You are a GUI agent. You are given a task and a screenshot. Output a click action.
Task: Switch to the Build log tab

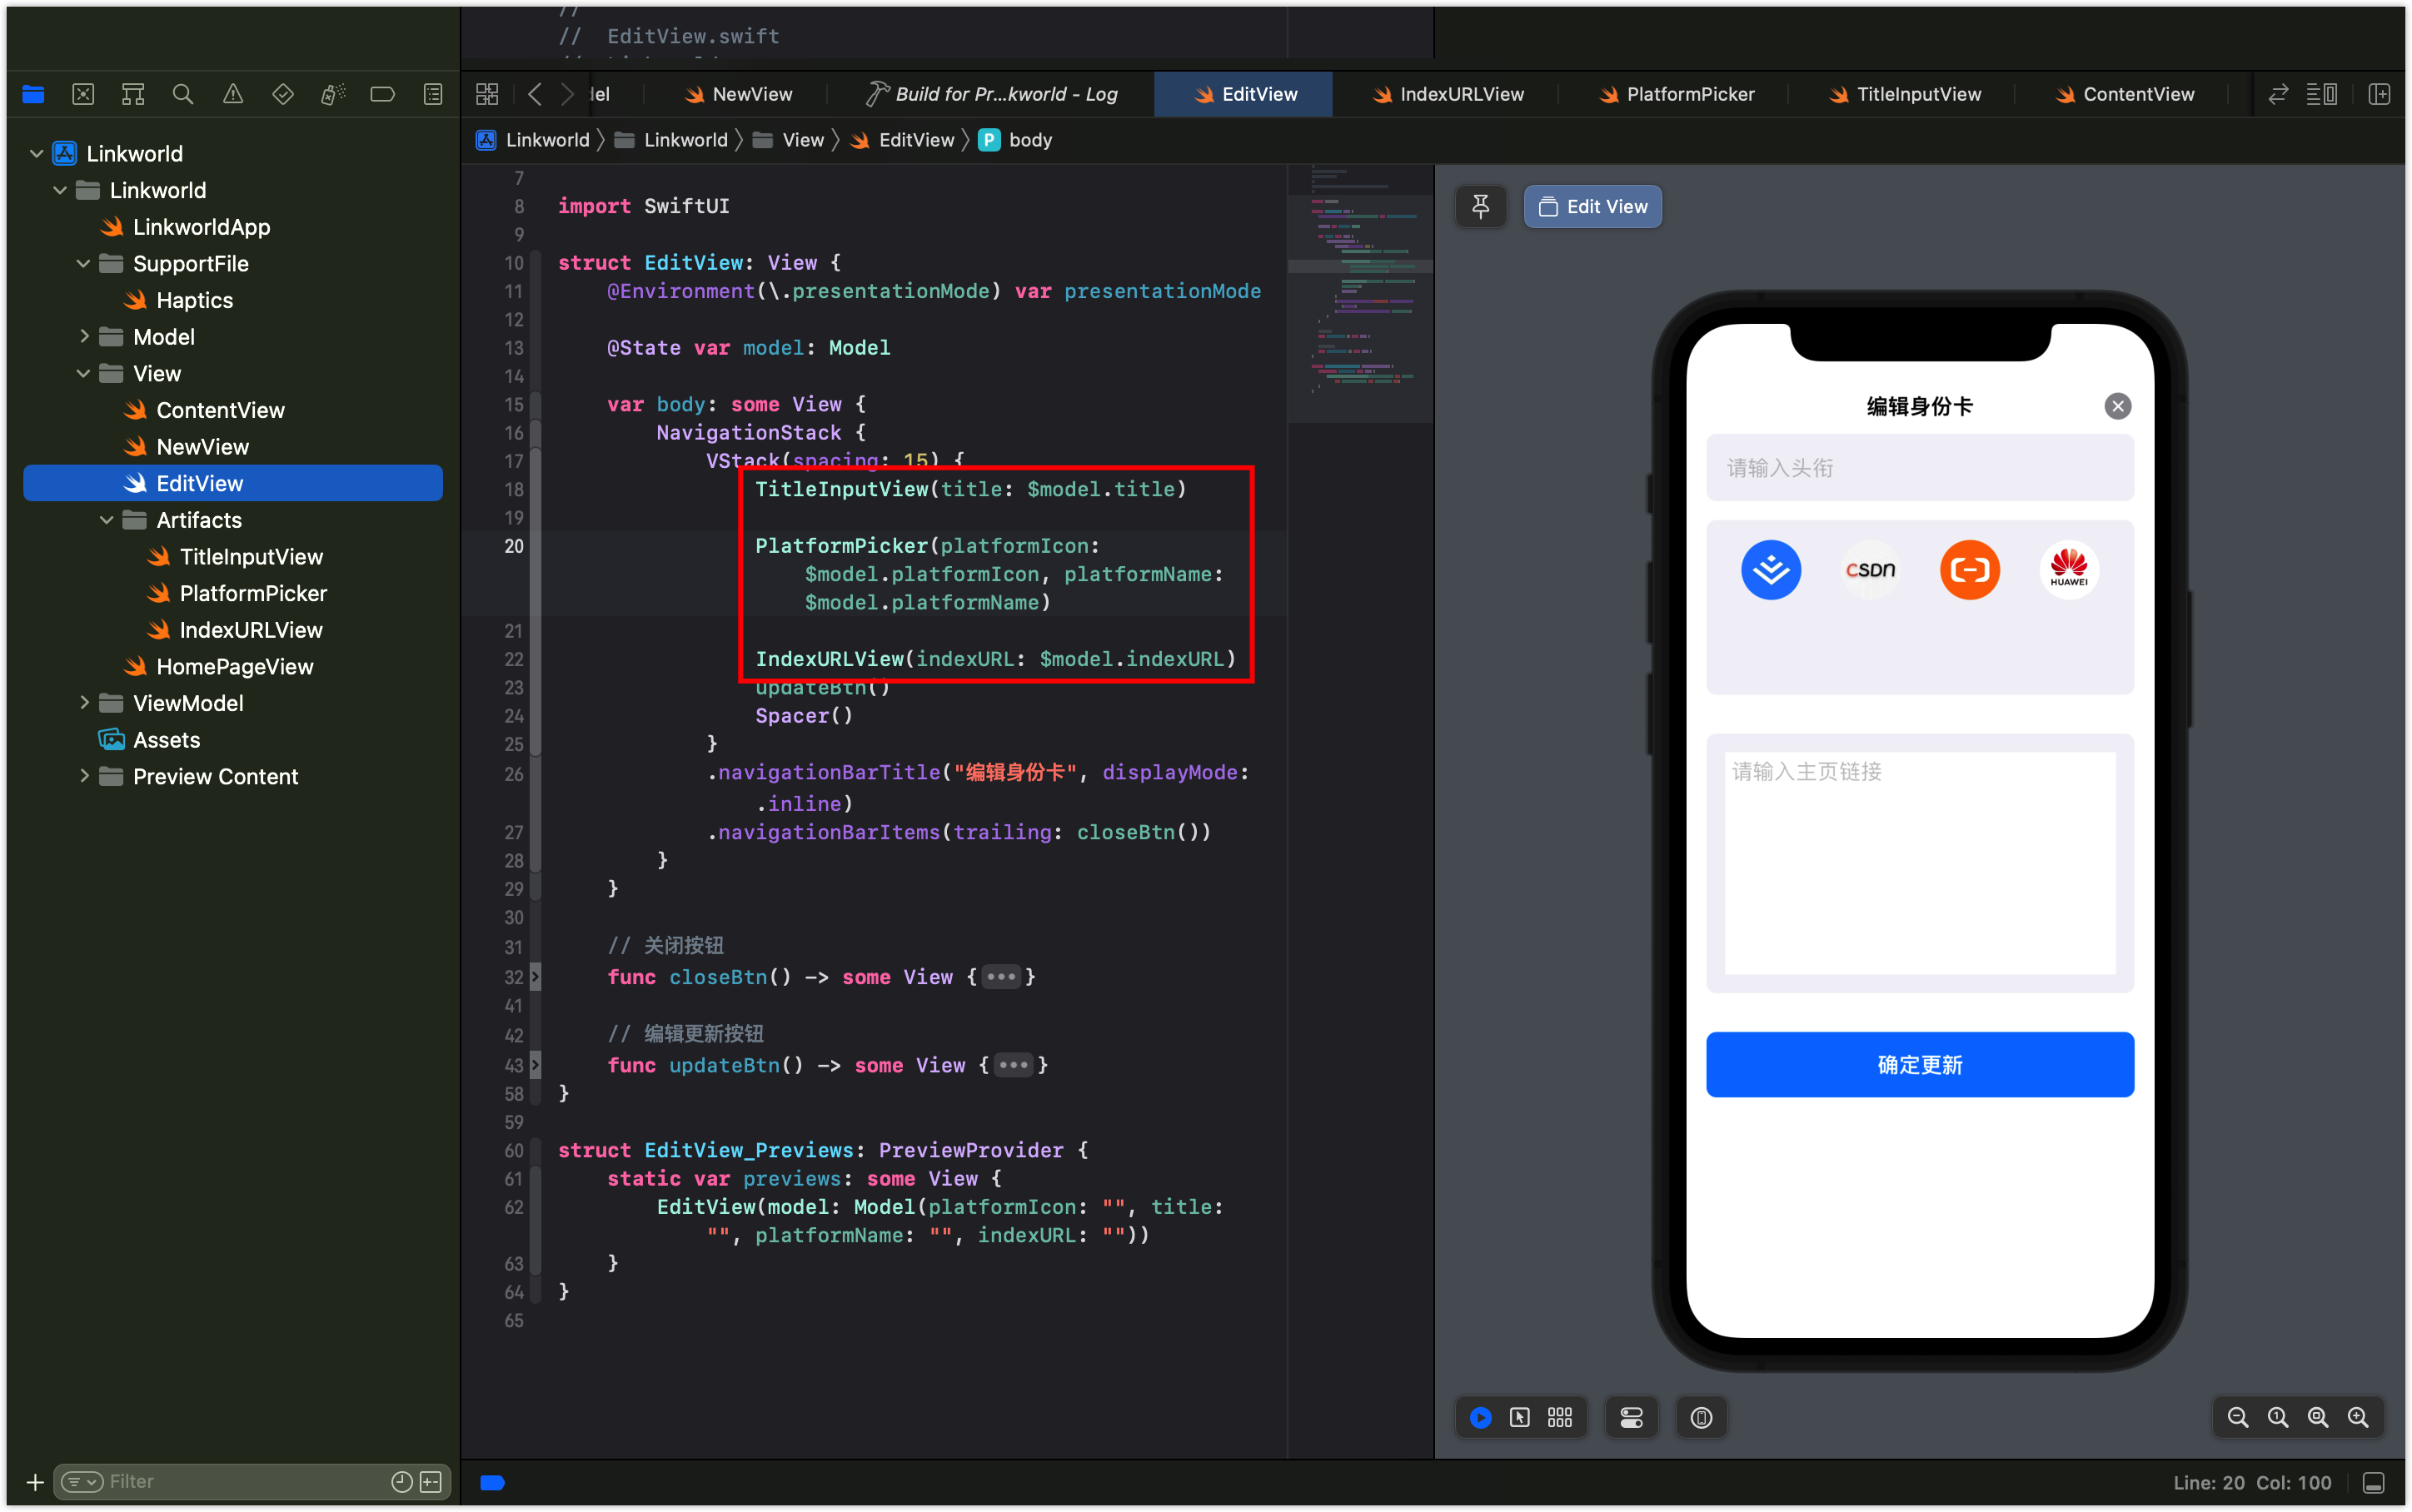[991, 94]
